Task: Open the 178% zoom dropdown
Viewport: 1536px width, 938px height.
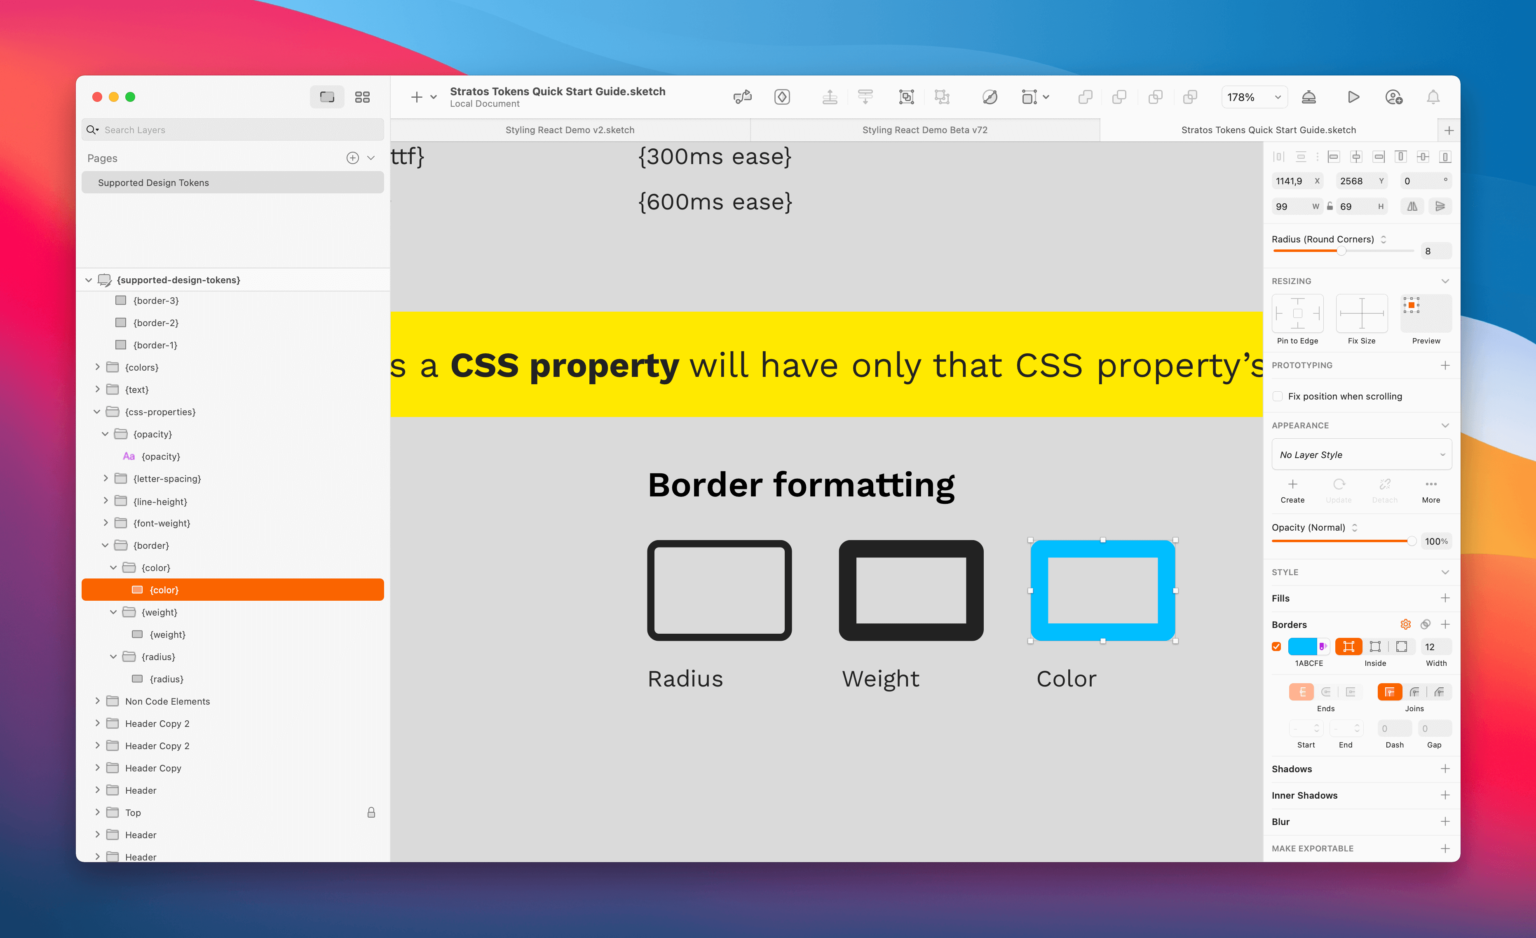Action: [x=1253, y=97]
